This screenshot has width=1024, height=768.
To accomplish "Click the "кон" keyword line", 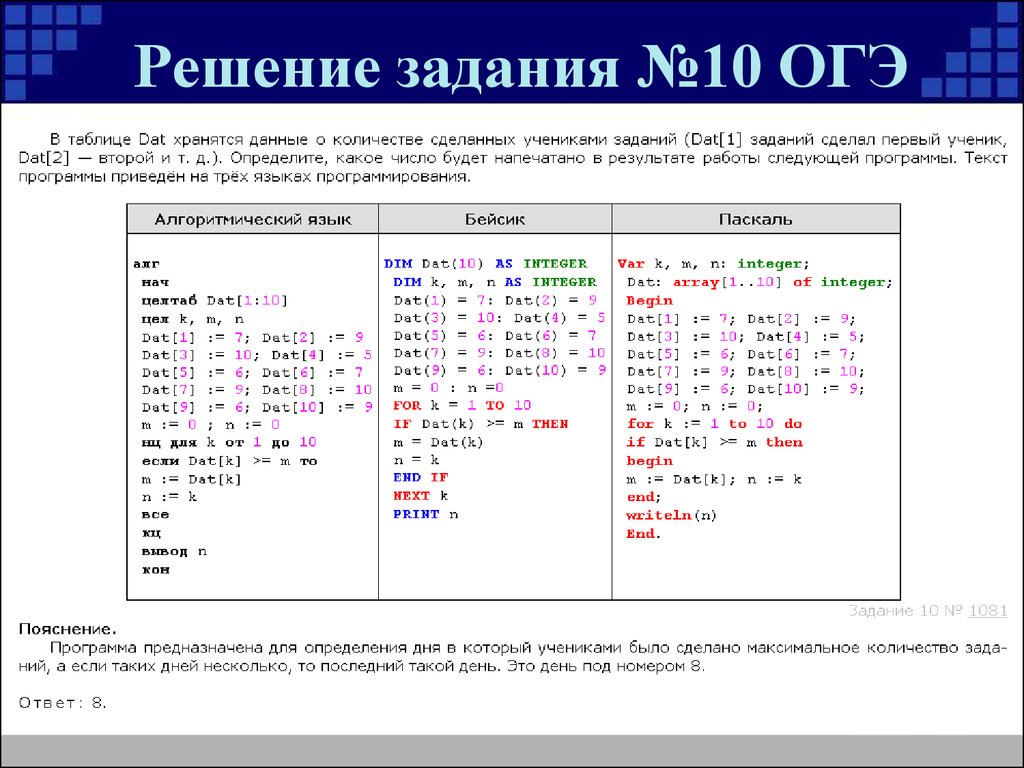I will (x=155, y=569).
